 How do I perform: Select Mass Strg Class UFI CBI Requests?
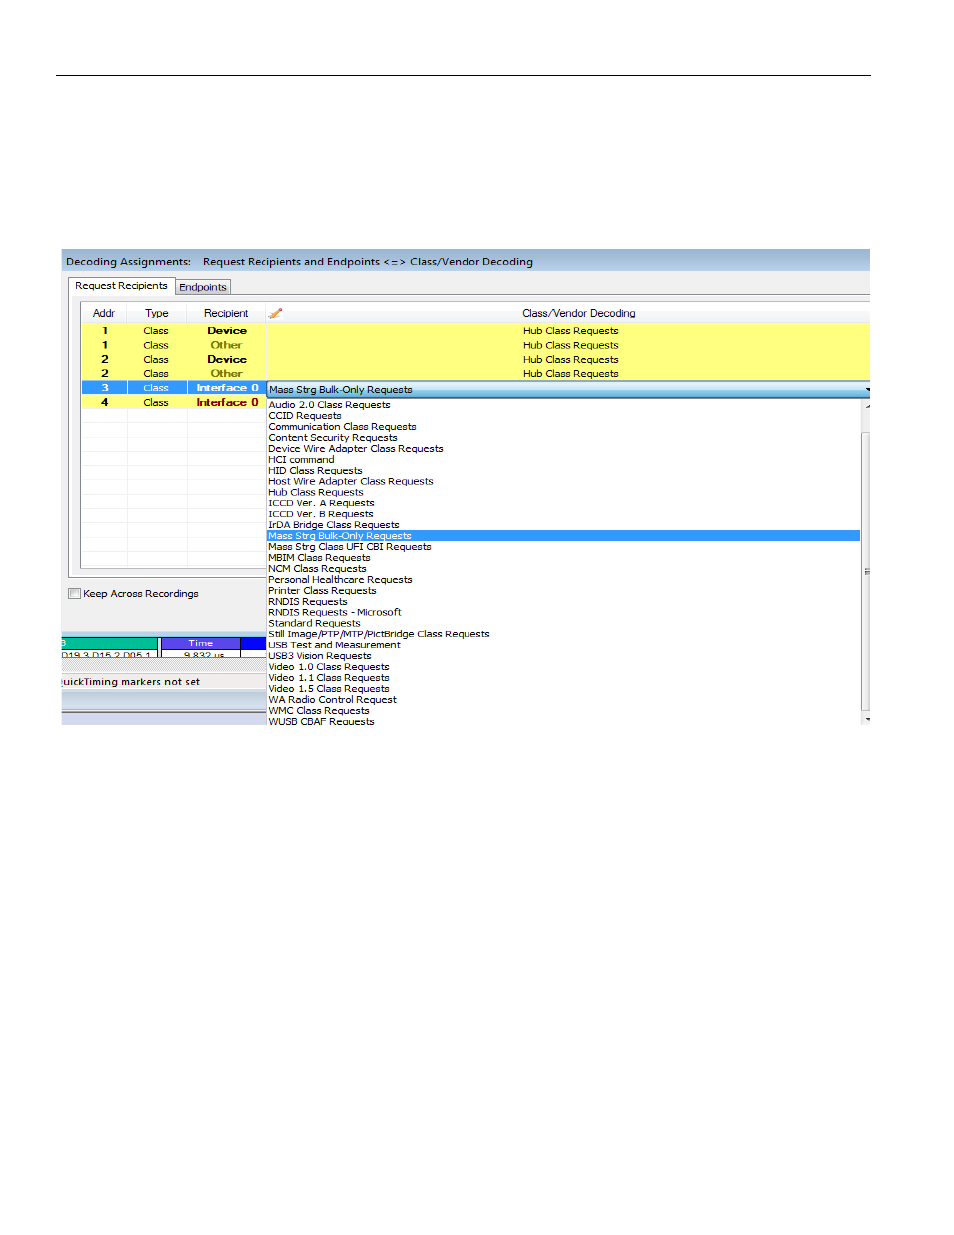[x=350, y=547]
